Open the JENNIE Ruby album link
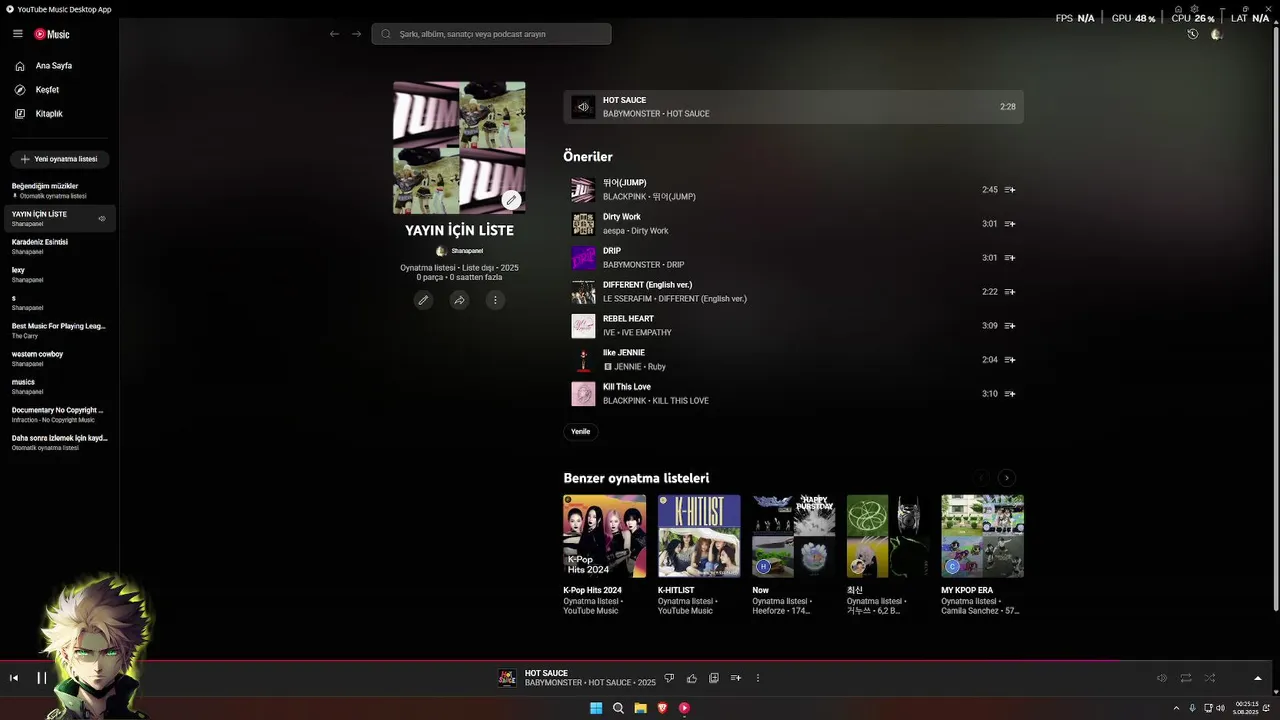The width and height of the screenshot is (1280, 720). 657,367
